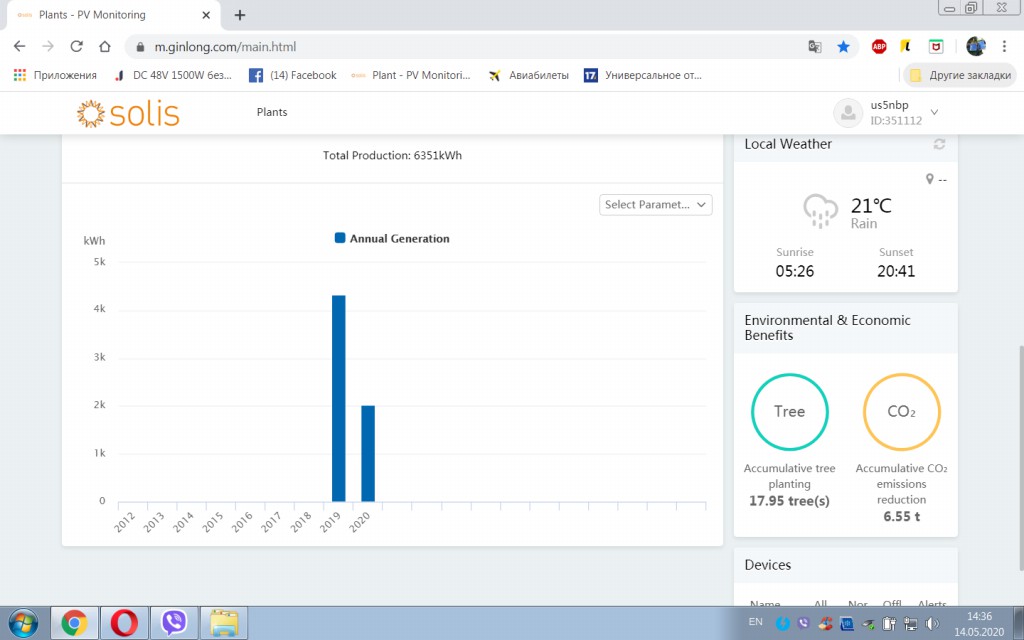Toggle the Annual Generation legend swatch

340,238
